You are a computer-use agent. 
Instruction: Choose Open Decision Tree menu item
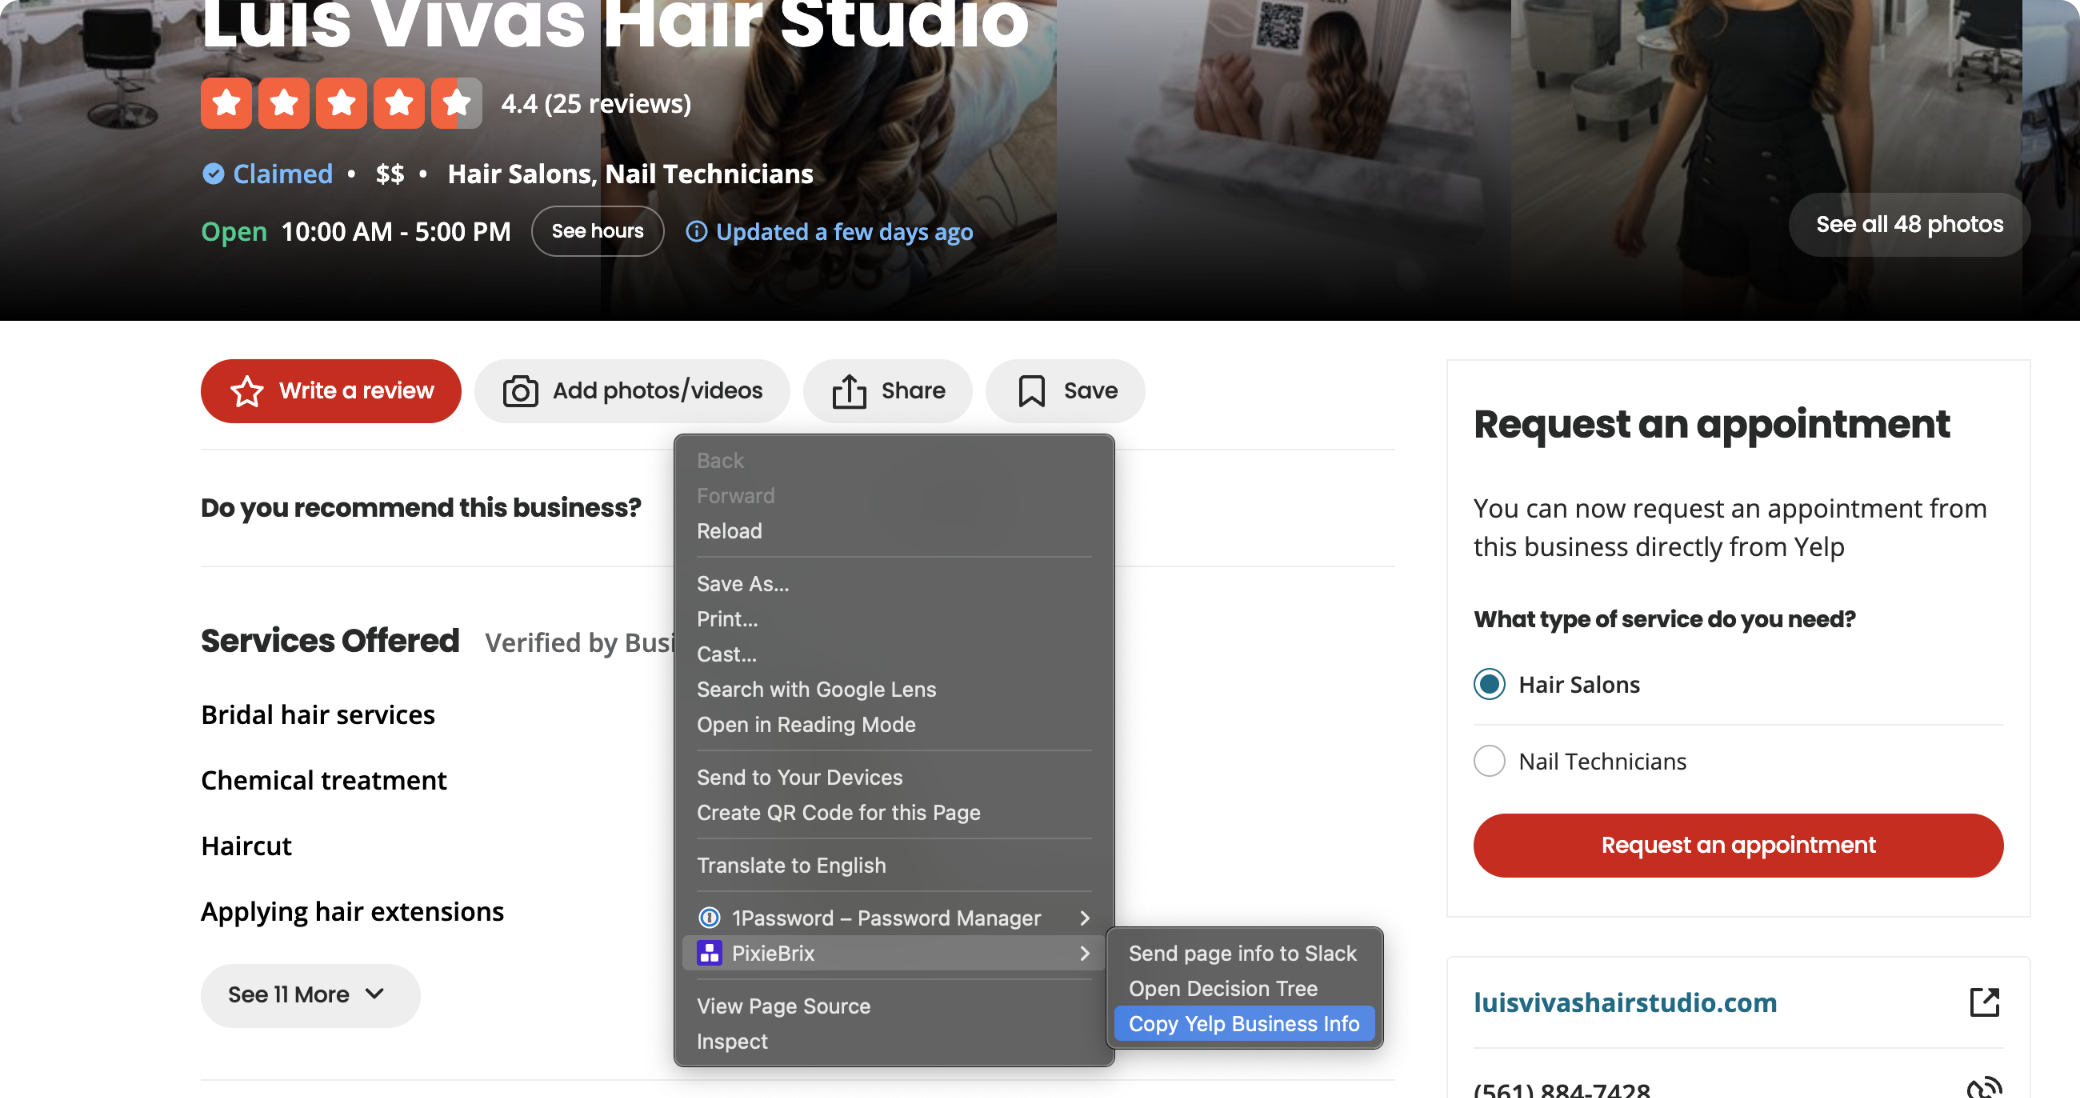(x=1222, y=989)
